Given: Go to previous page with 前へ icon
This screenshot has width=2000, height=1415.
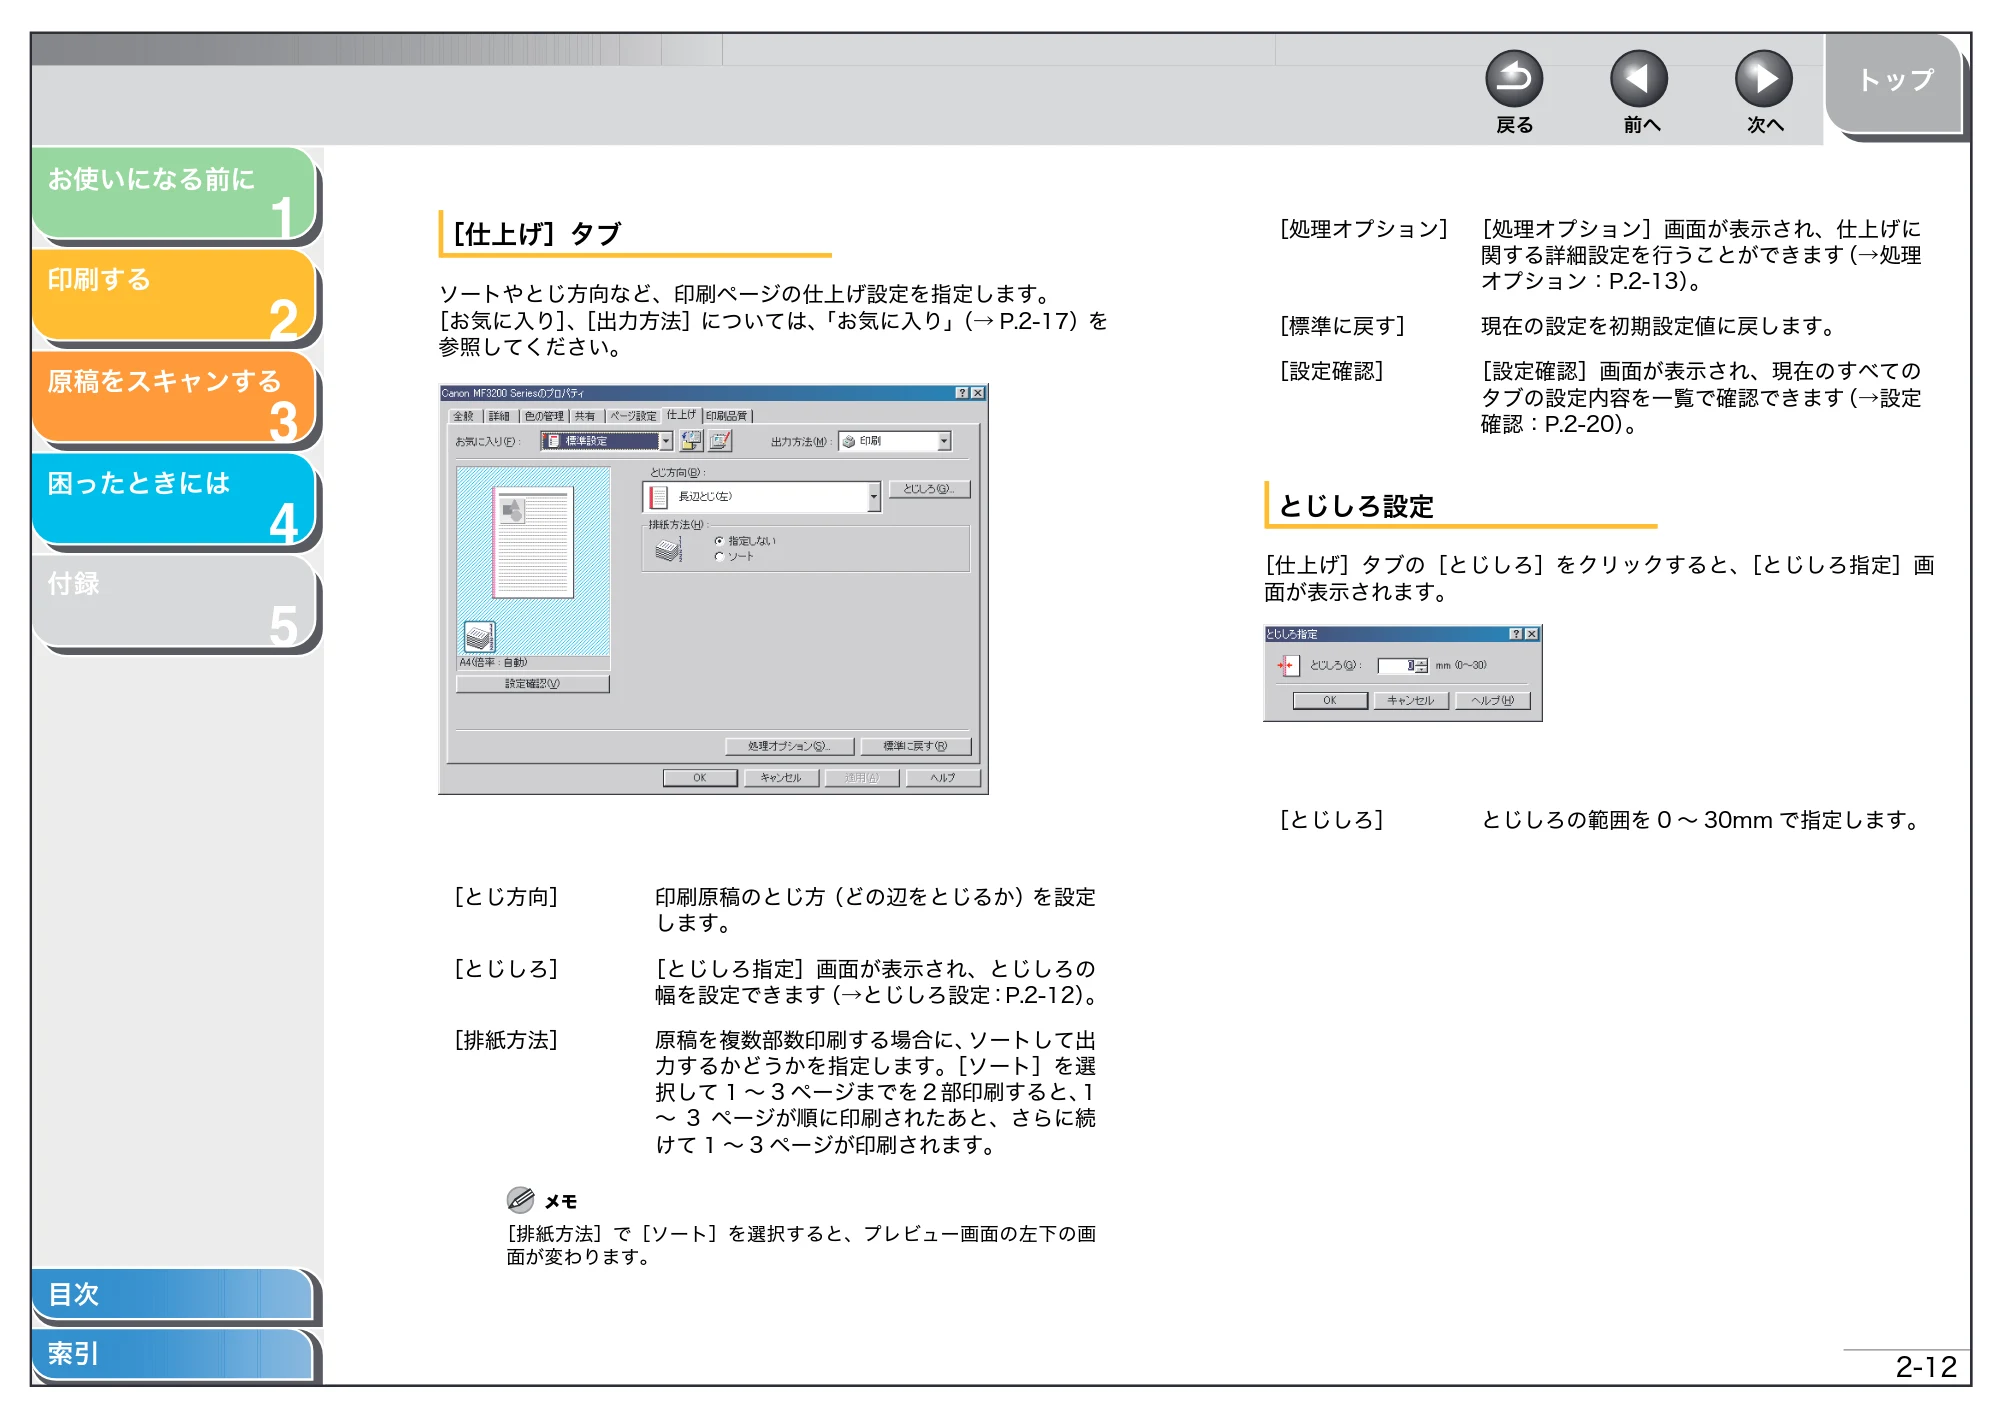Looking at the screenshot, I should 1639,79.
